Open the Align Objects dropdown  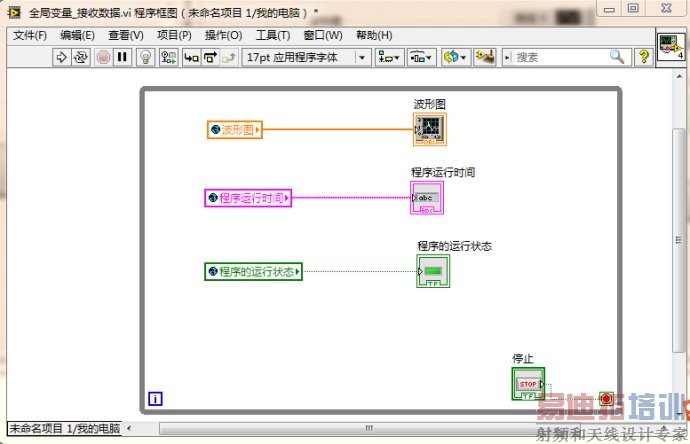coord(389,57)
